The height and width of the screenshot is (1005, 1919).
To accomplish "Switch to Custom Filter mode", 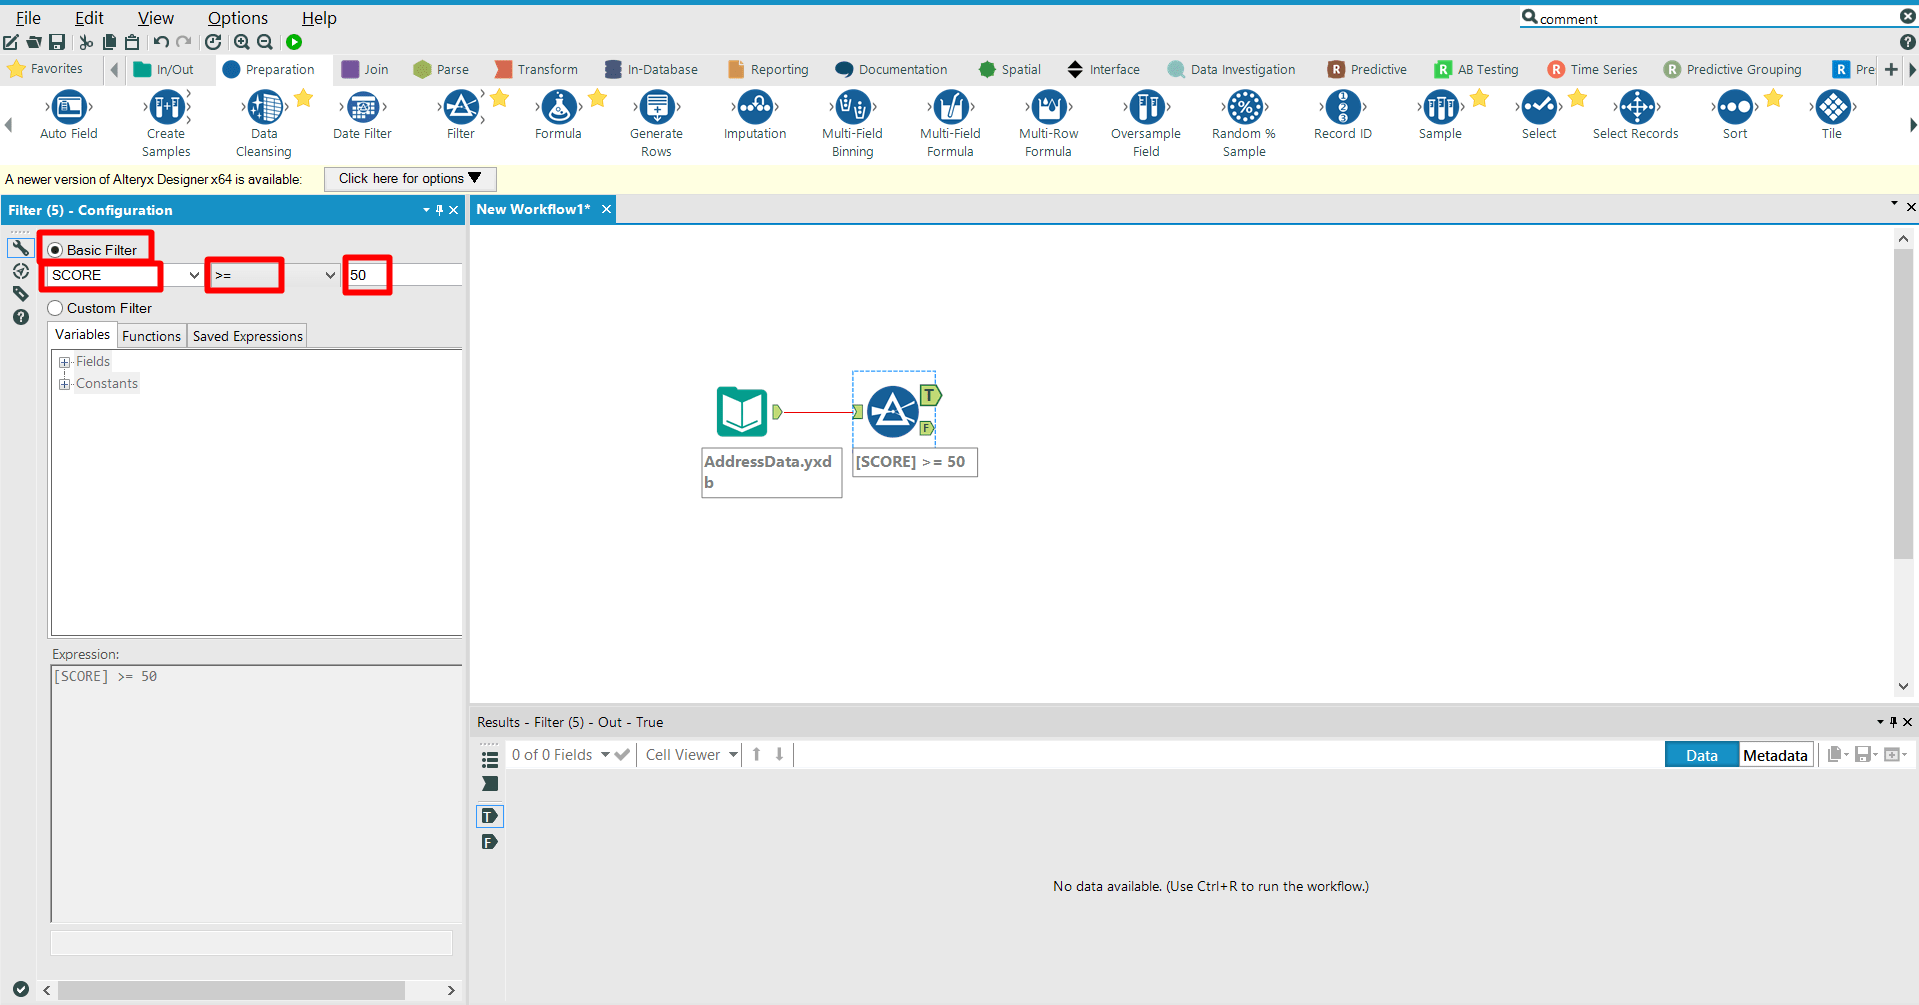I will coord(55,308).
